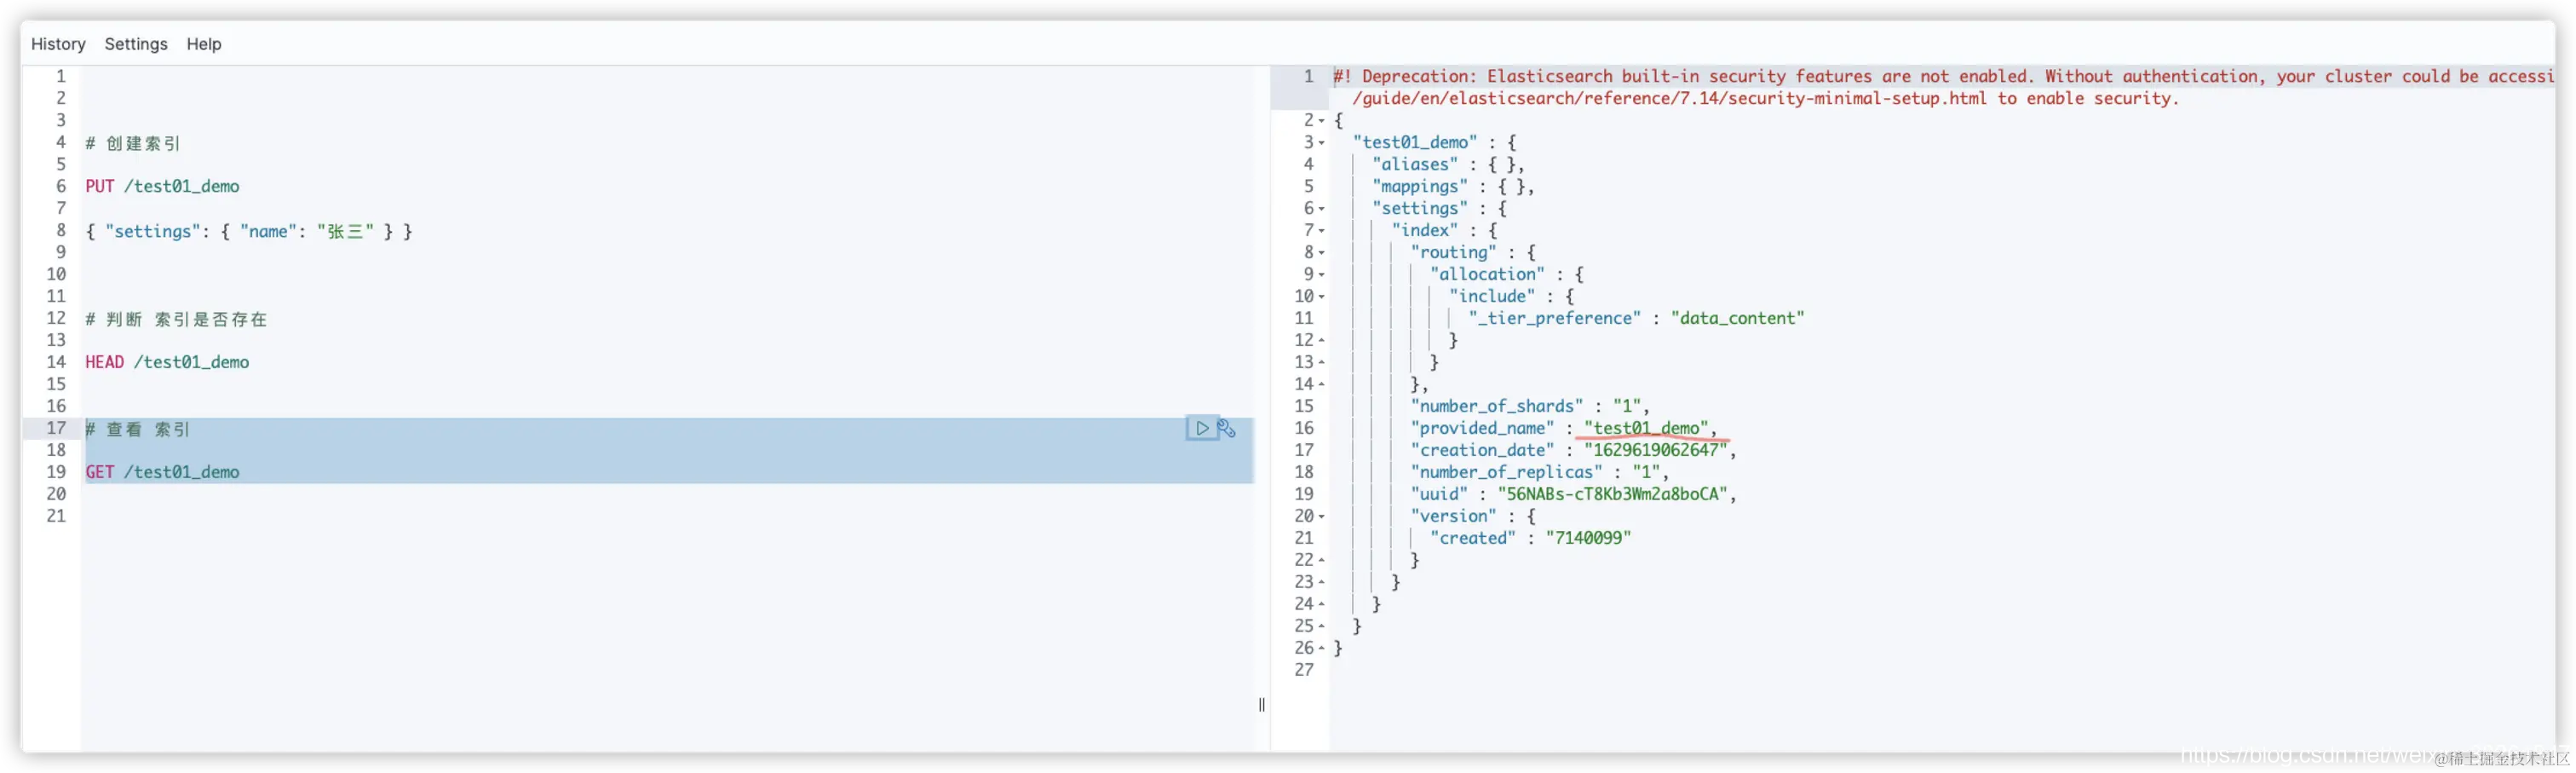The image size is (2576, 773).
Task: Click the GET /test01_demo request line
Action: (162, 472)
